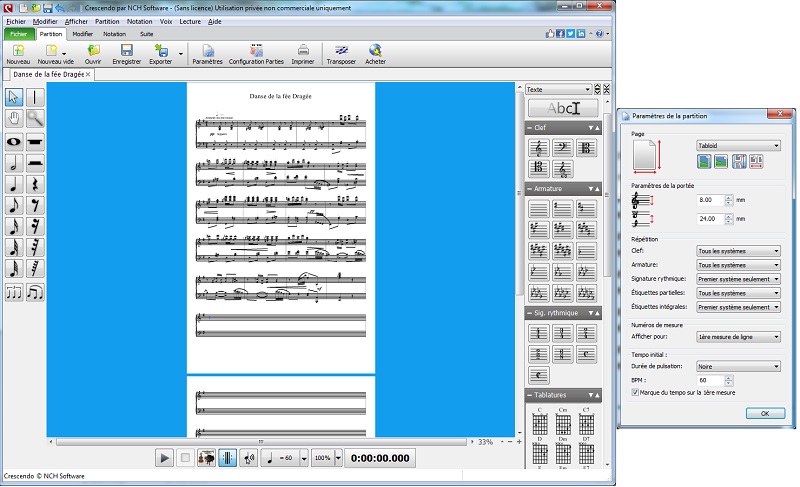Insert the cut time signature

pyautogui.click(x=538, y=375)
